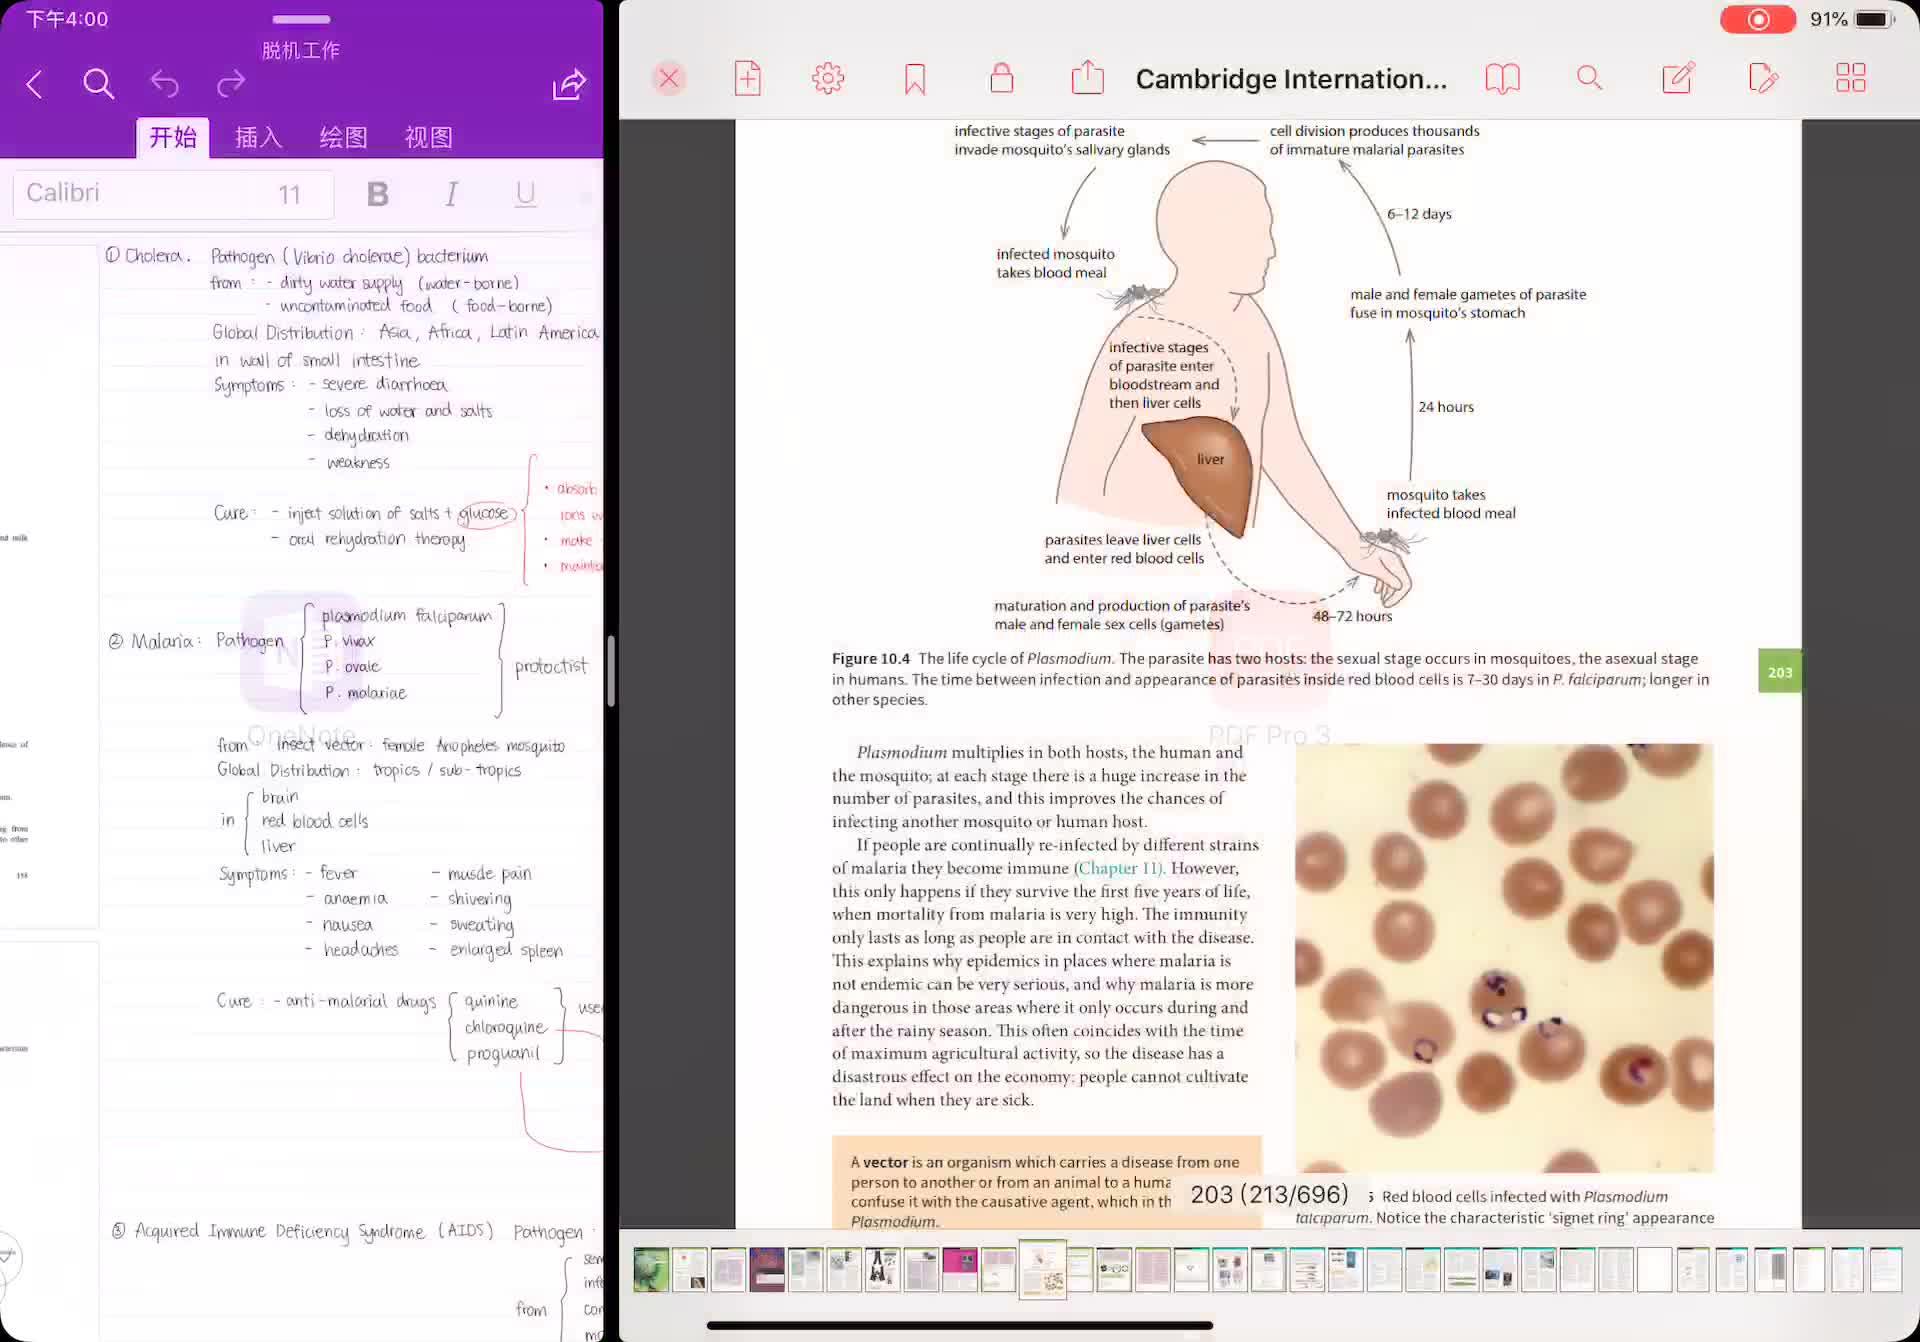The height and width of the screenshot is (1342, 1920).
Task: Open the Calibri font picker
Action: [x=140, y=194]
